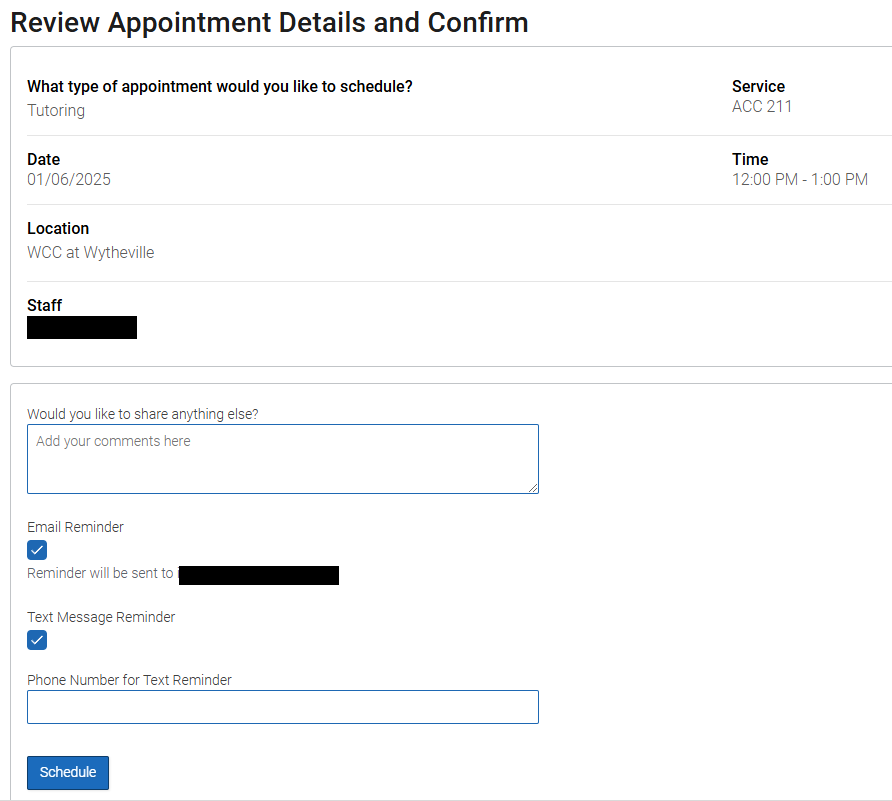
Task: Click the 'Service' heading label
Action: pos(758,86)
